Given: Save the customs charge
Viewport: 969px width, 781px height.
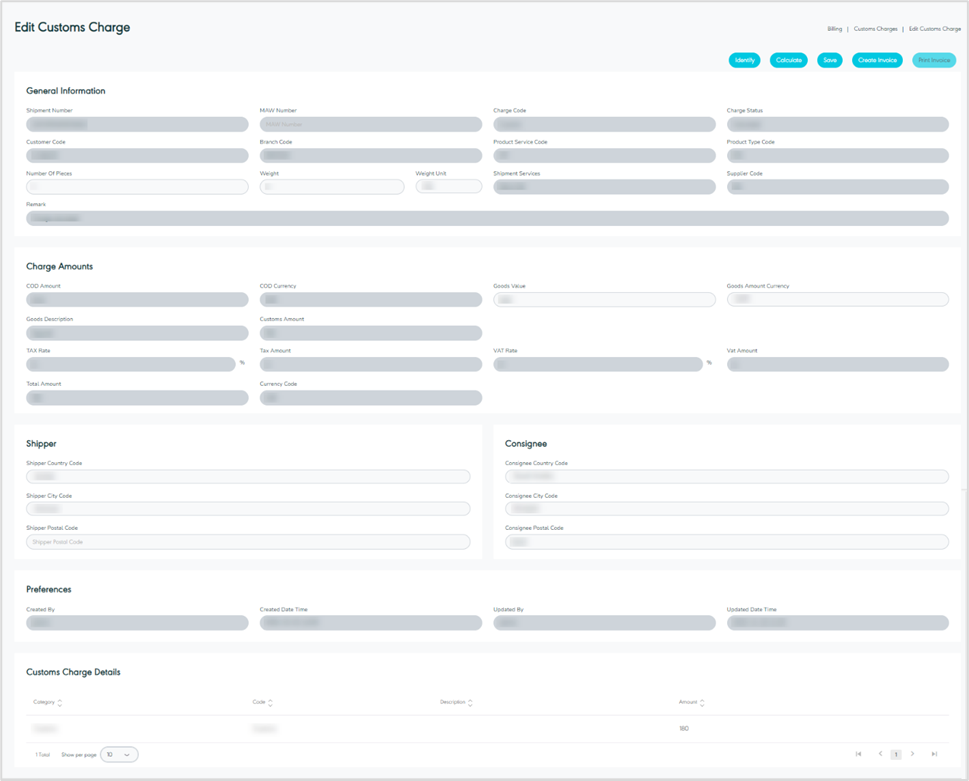Looking at the screenshot, I should [829, 60].
